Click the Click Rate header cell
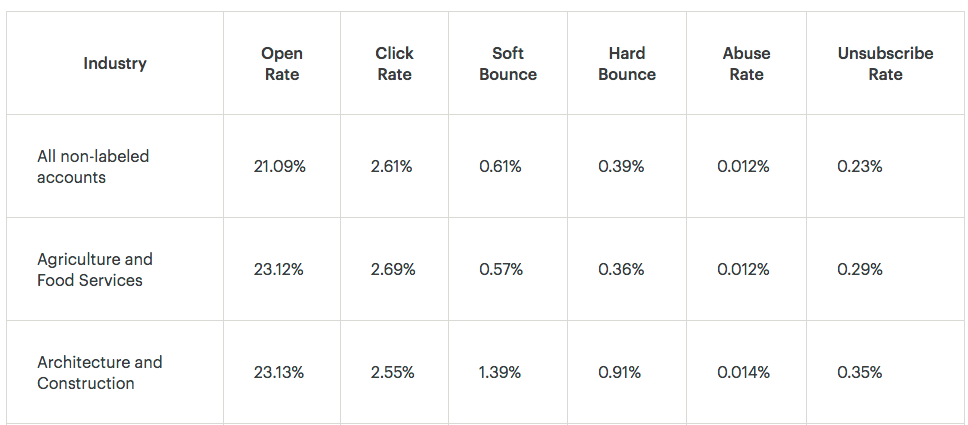The height and width of the screenshot is (425, 968). tap(394, 64)
